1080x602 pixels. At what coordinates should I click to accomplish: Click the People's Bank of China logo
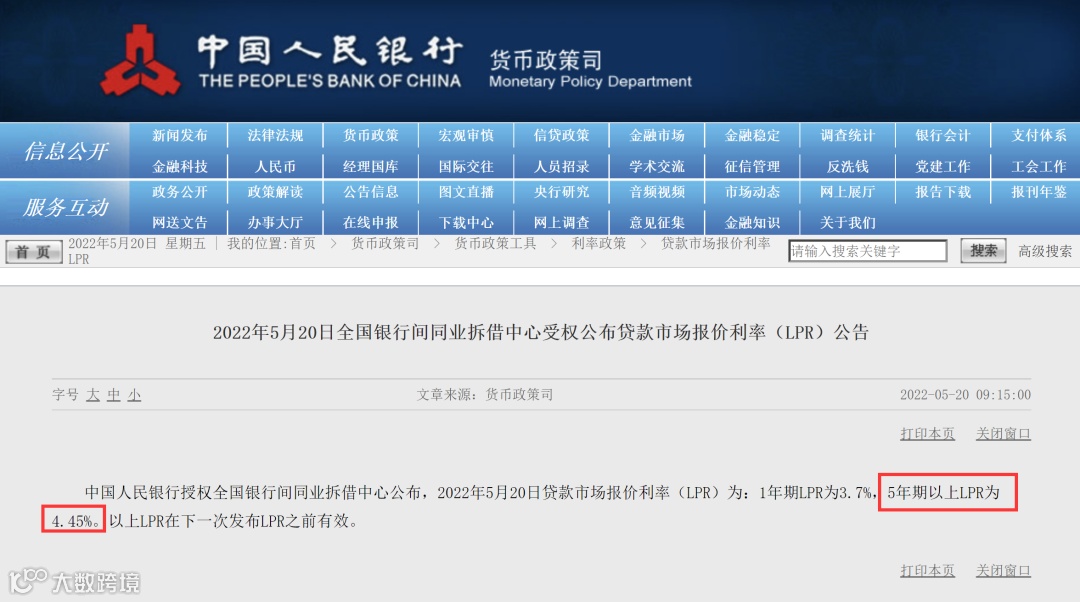point(140,60)
